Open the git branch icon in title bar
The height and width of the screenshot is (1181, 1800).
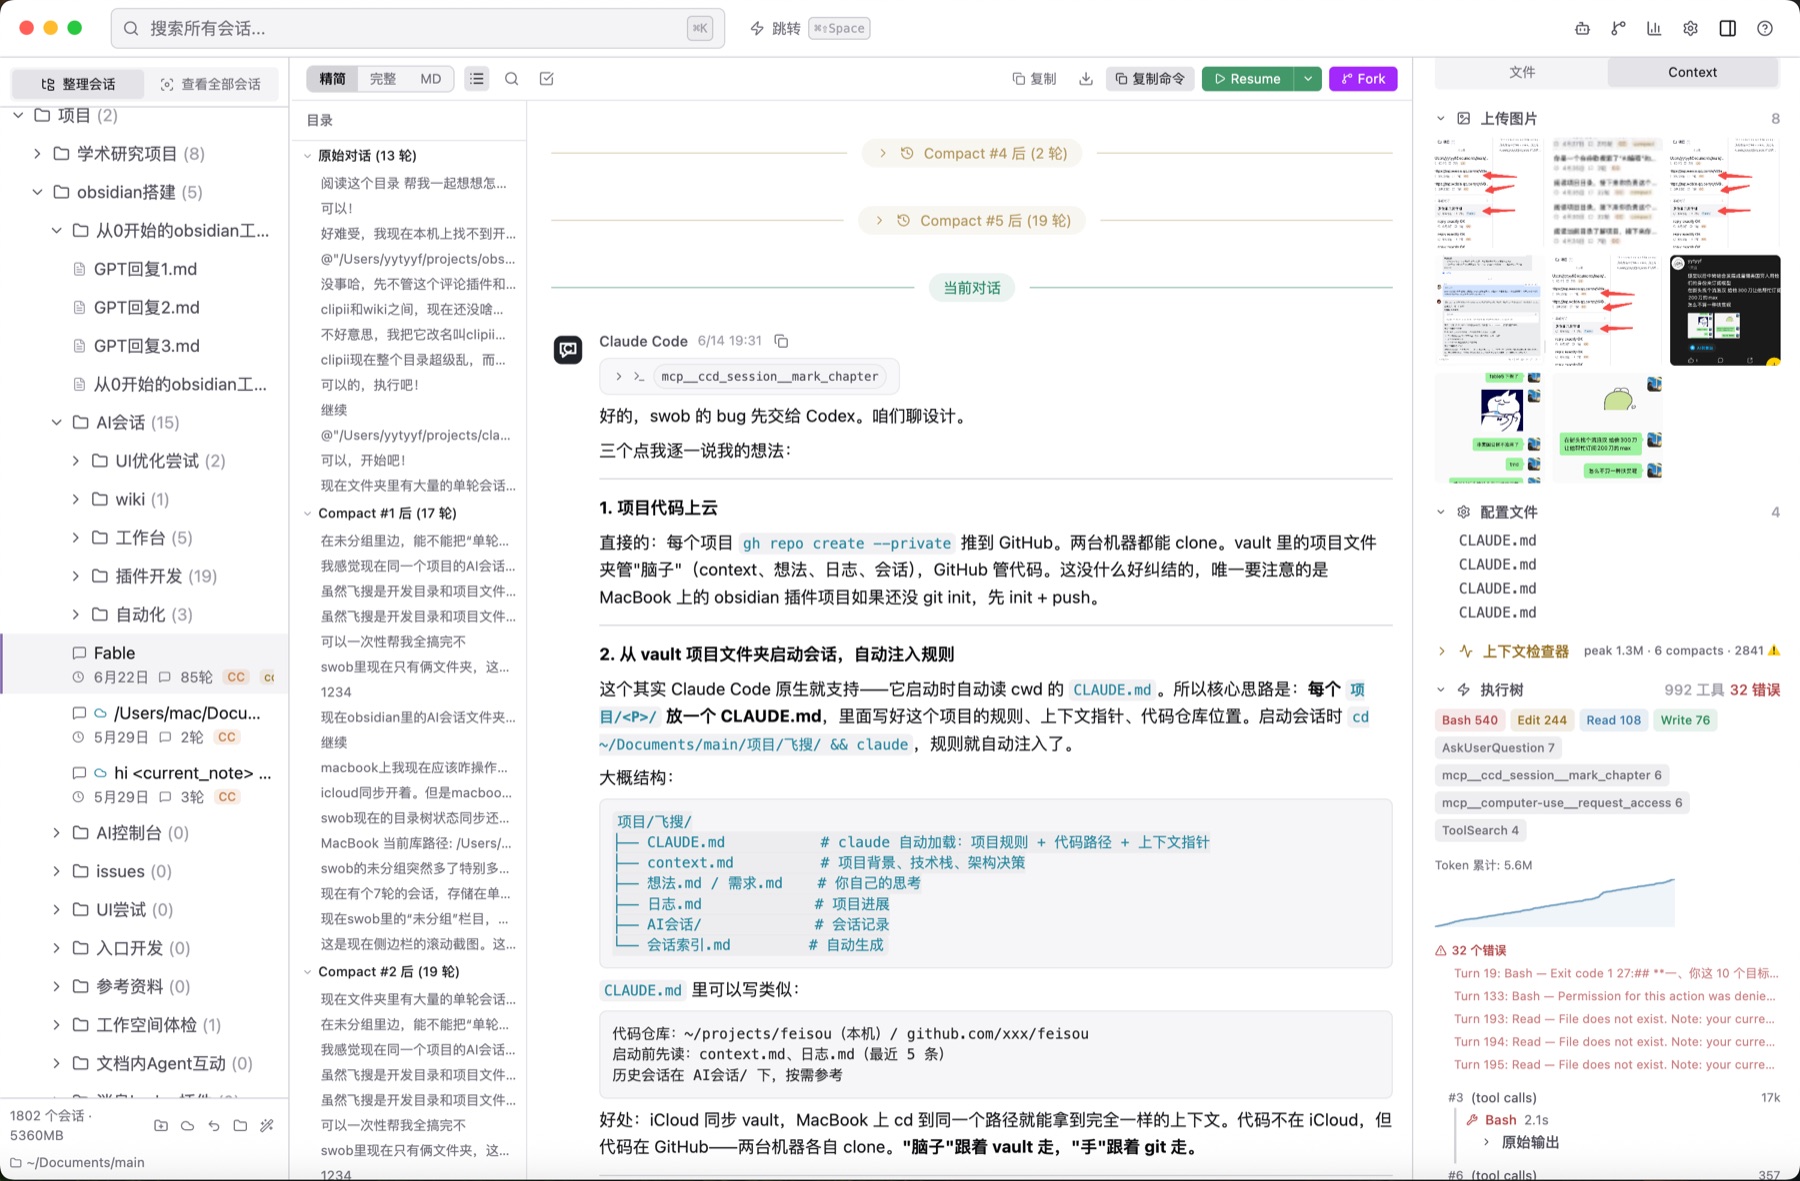point(1618,28)
